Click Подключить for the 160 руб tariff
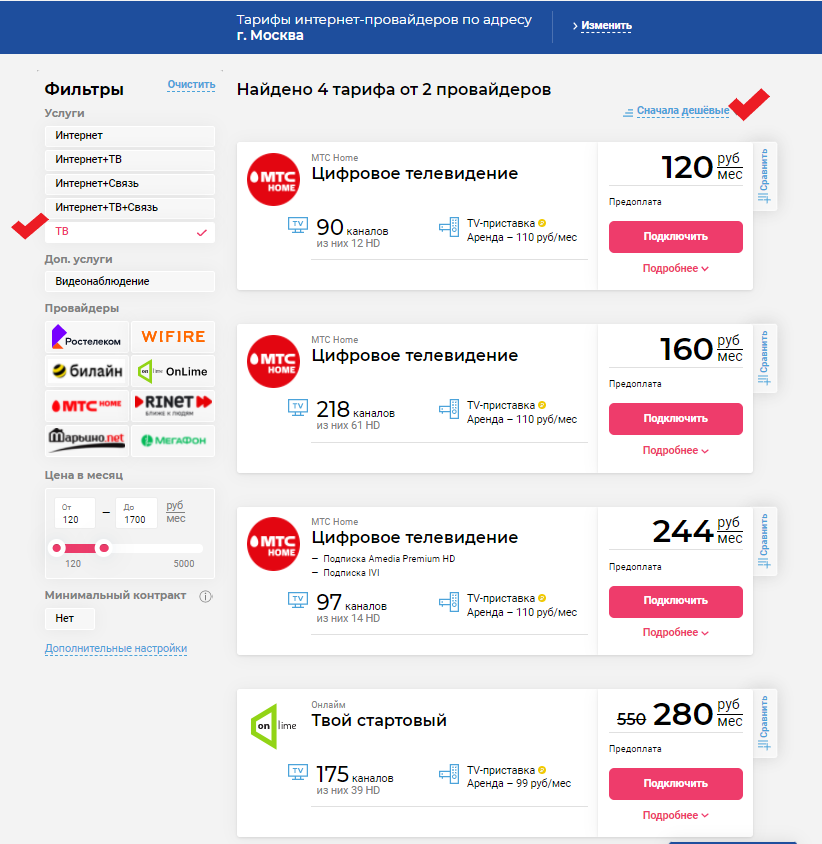 pos(676,419)
